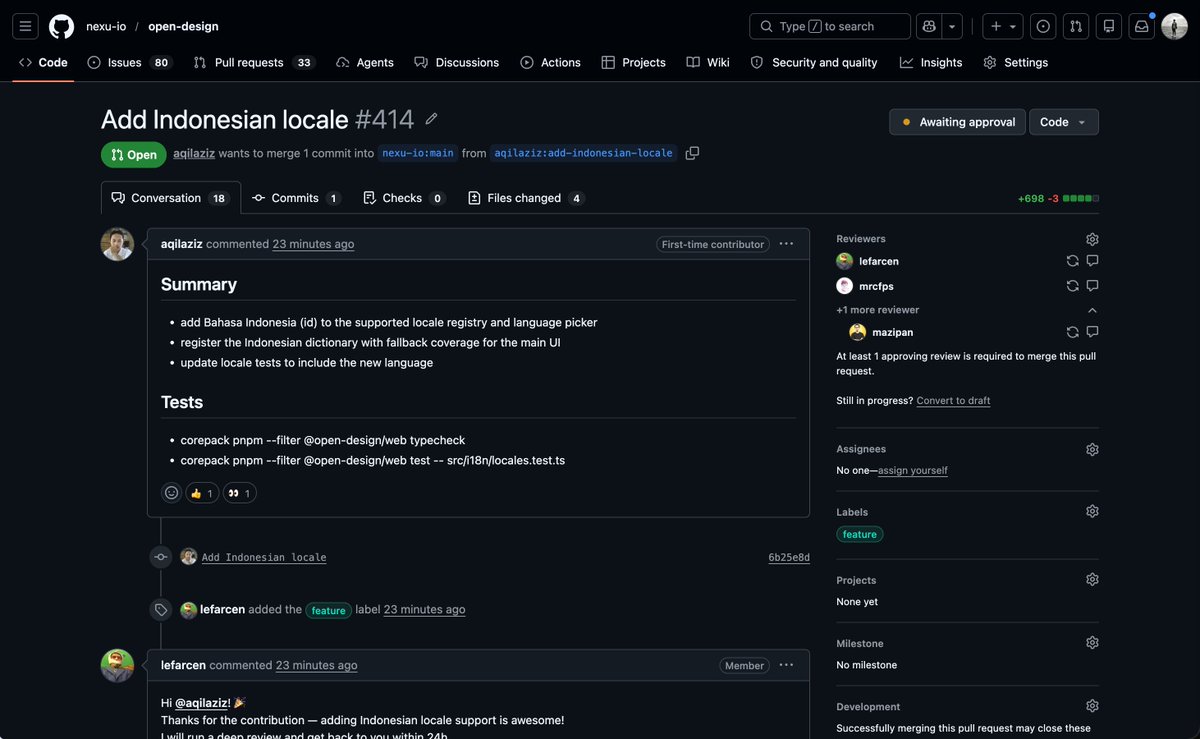Open the create new plus menu
Screen dimensions: 1200x739
pyautogui.click(x=1003, y=26)
